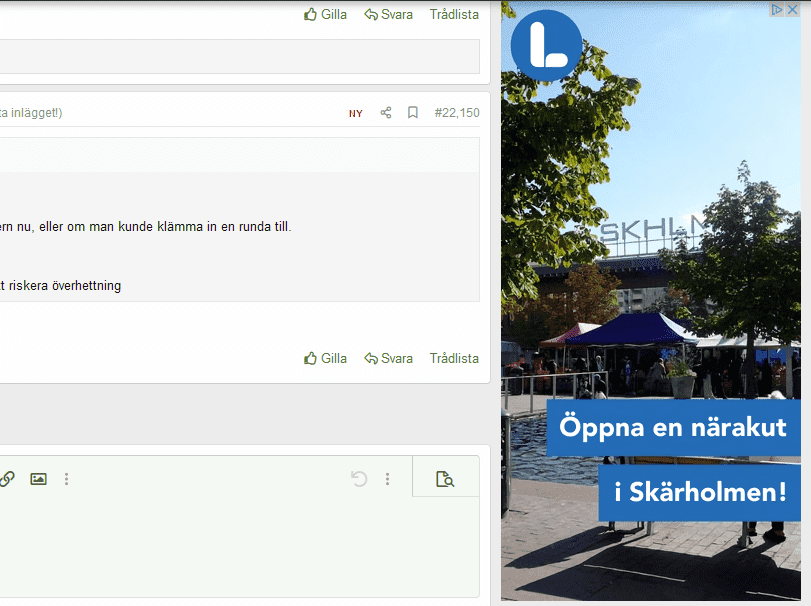The image size is (811, 606).
Task: Like the top post with Gilla
Action: 326,15
